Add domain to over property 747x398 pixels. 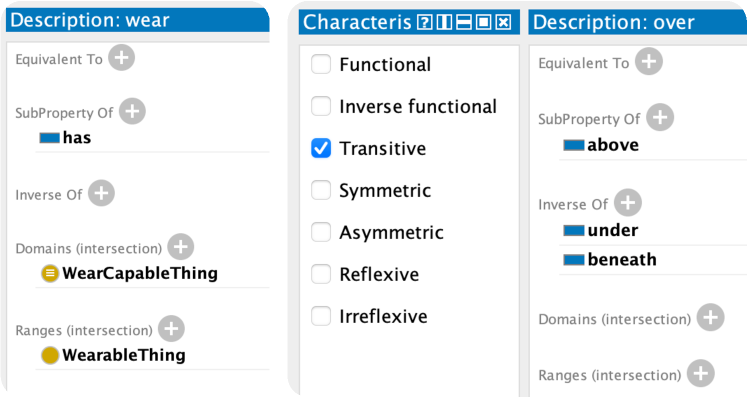pos(710,317)
